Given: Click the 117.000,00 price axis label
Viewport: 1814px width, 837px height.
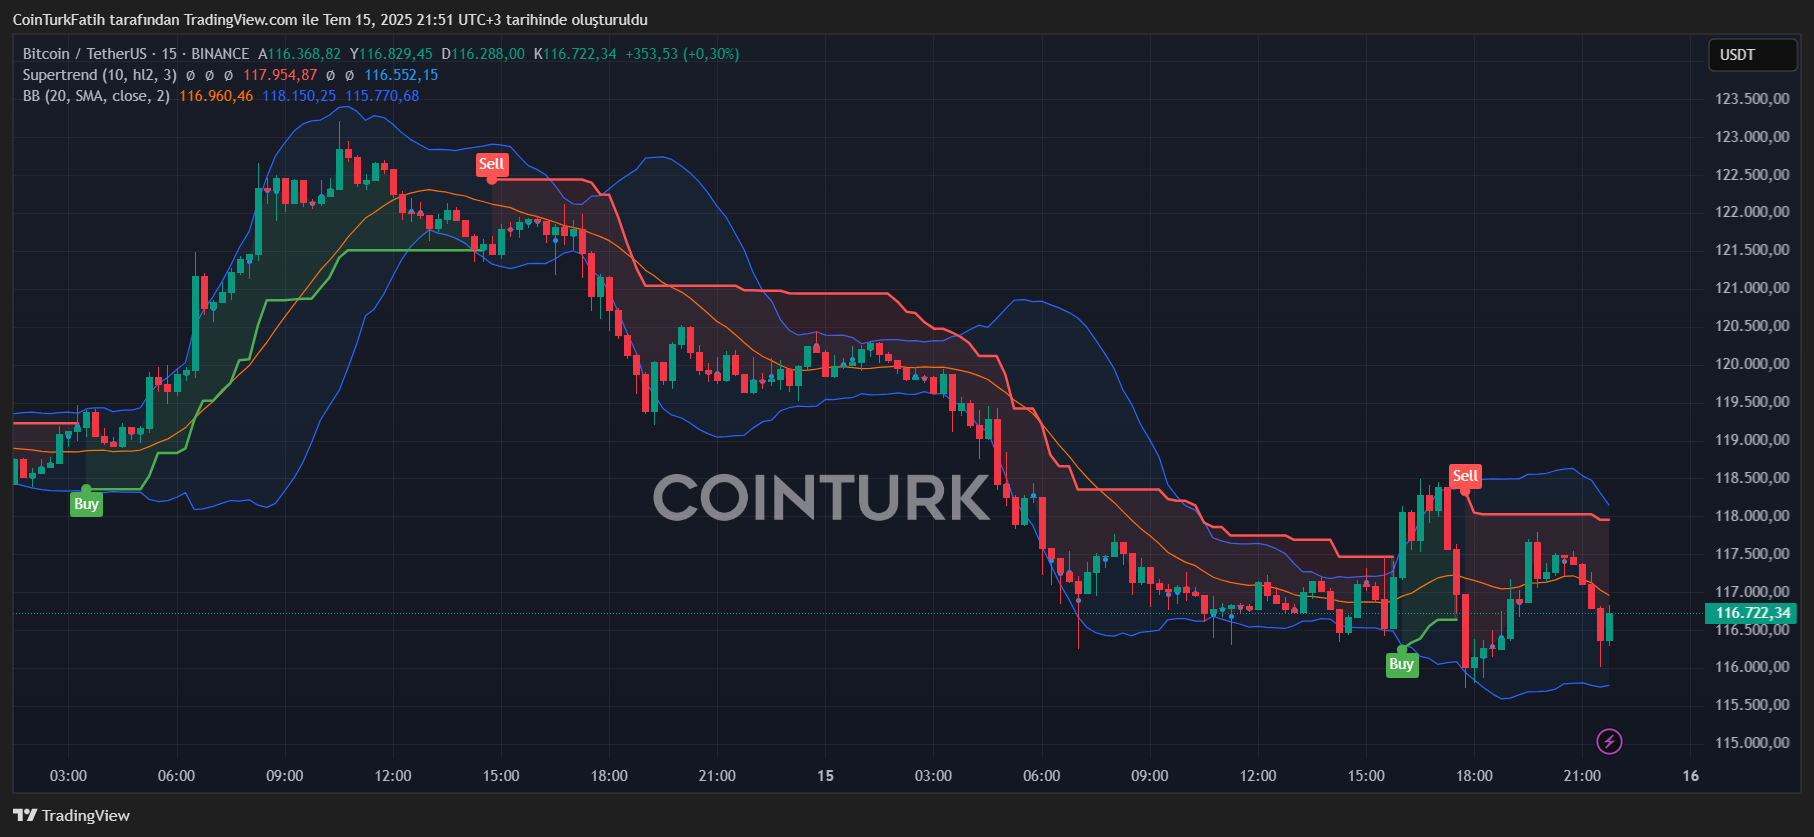Looking at the screenshot, I should tap(1752, 592).
